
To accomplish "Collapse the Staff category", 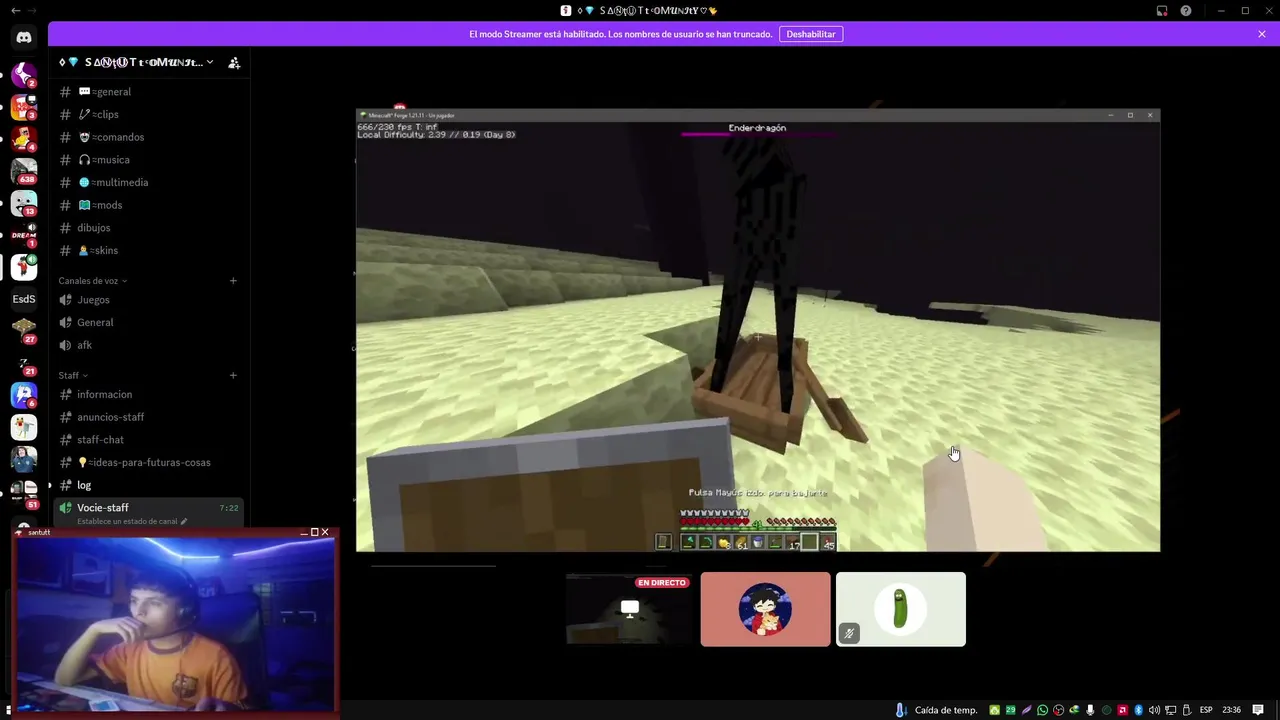I will pyautogui.click(x=72, y=375).
